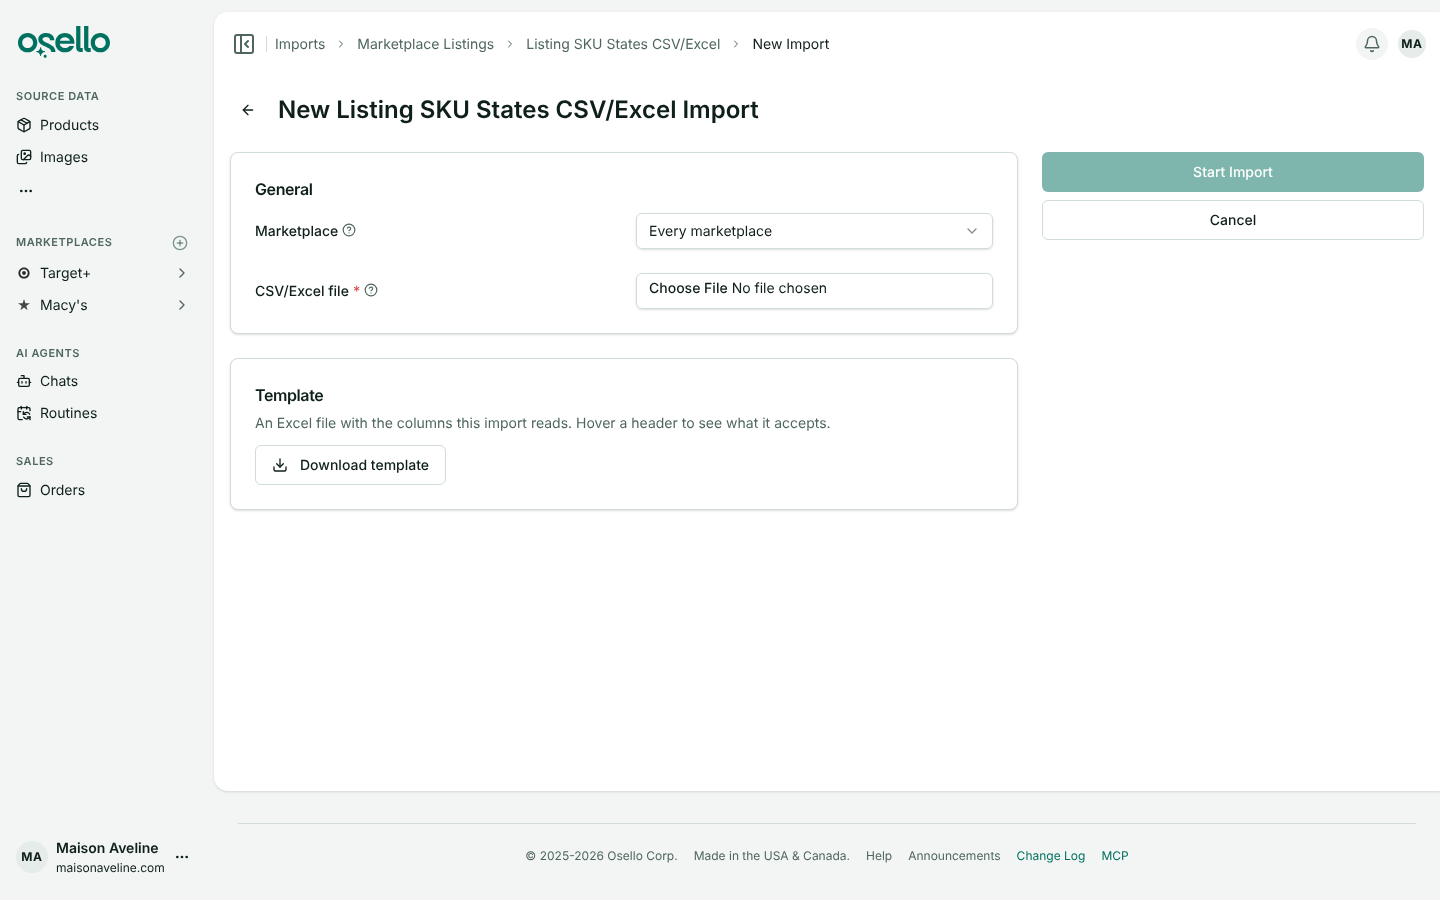Viewport: 1440px width, 900px height.
Task: Click the Cancel button
Action: 1233,220
